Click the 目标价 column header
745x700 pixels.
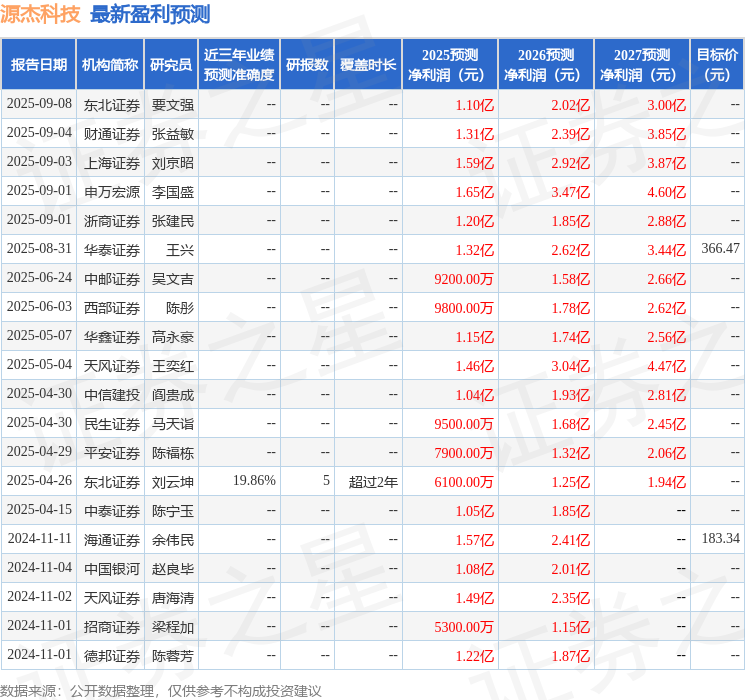[x=717, y=65]
